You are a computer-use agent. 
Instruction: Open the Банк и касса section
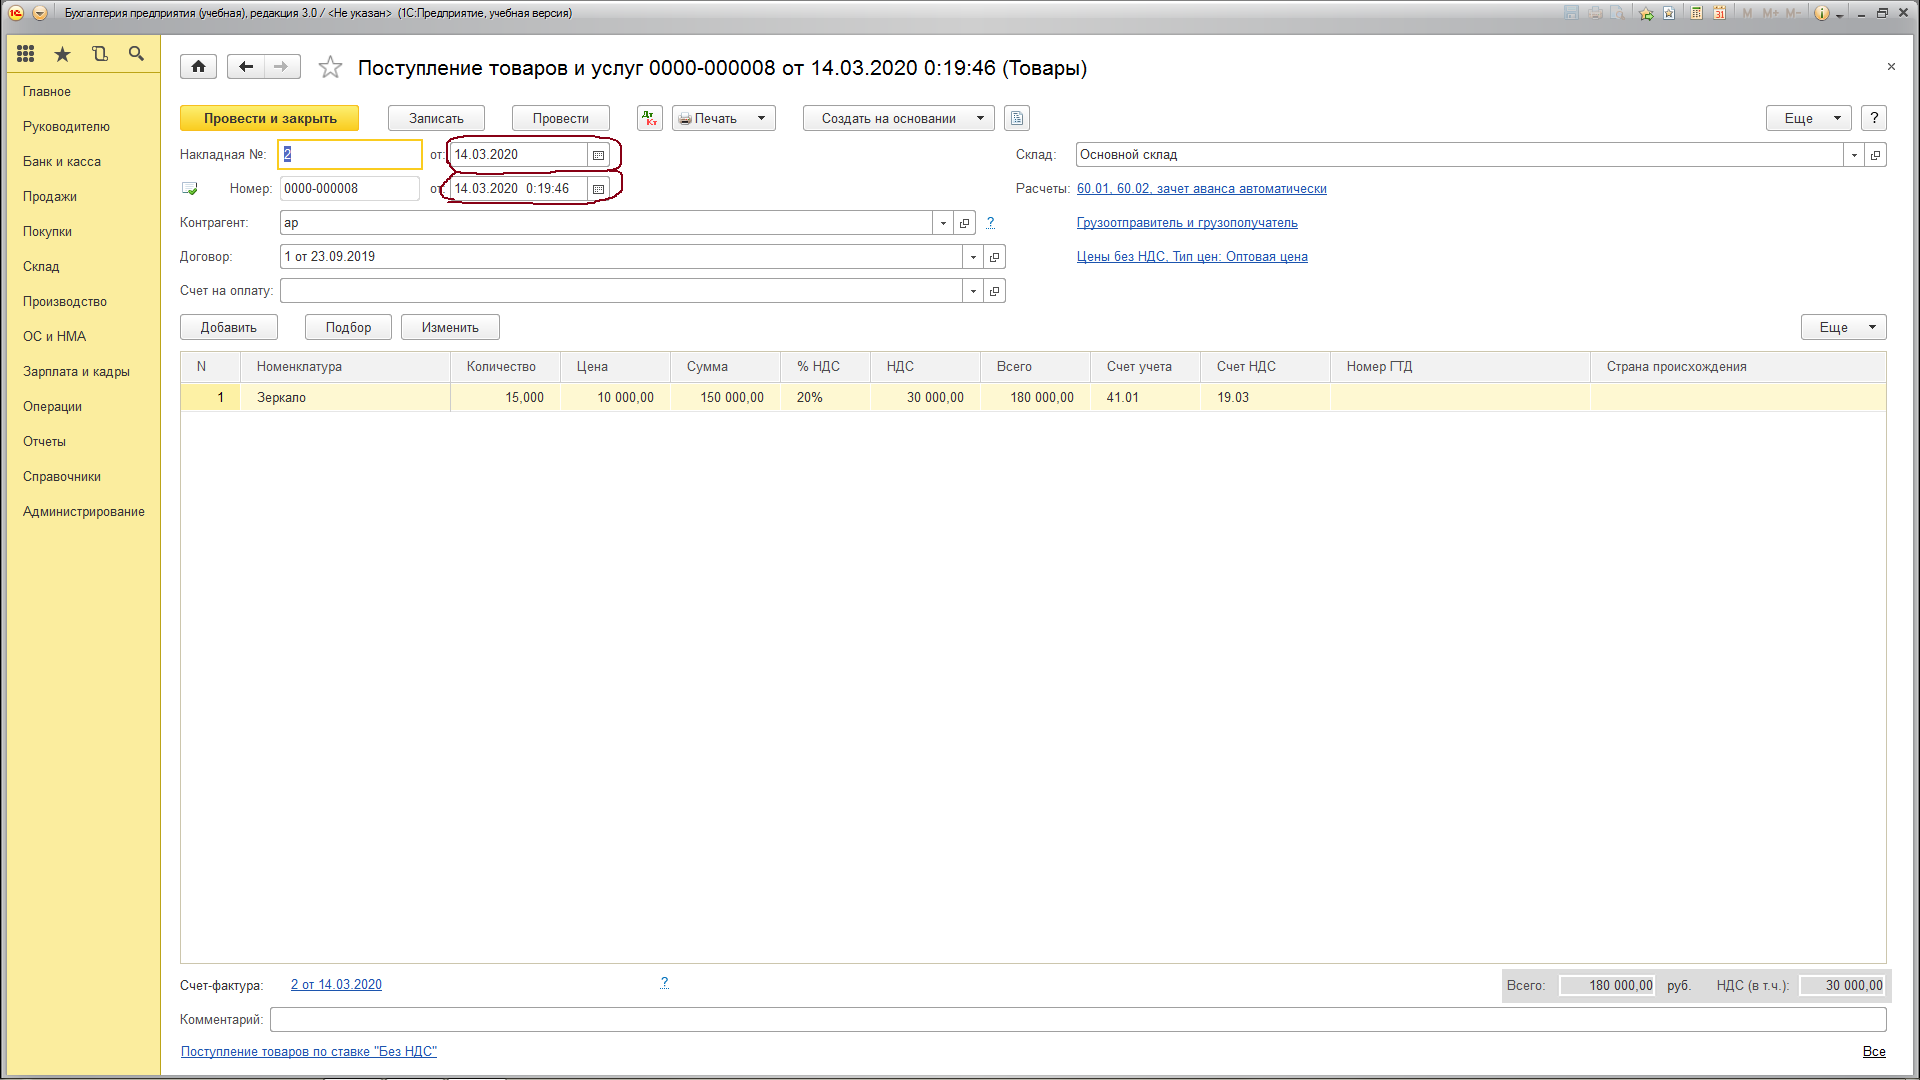(x=61, y=161)
